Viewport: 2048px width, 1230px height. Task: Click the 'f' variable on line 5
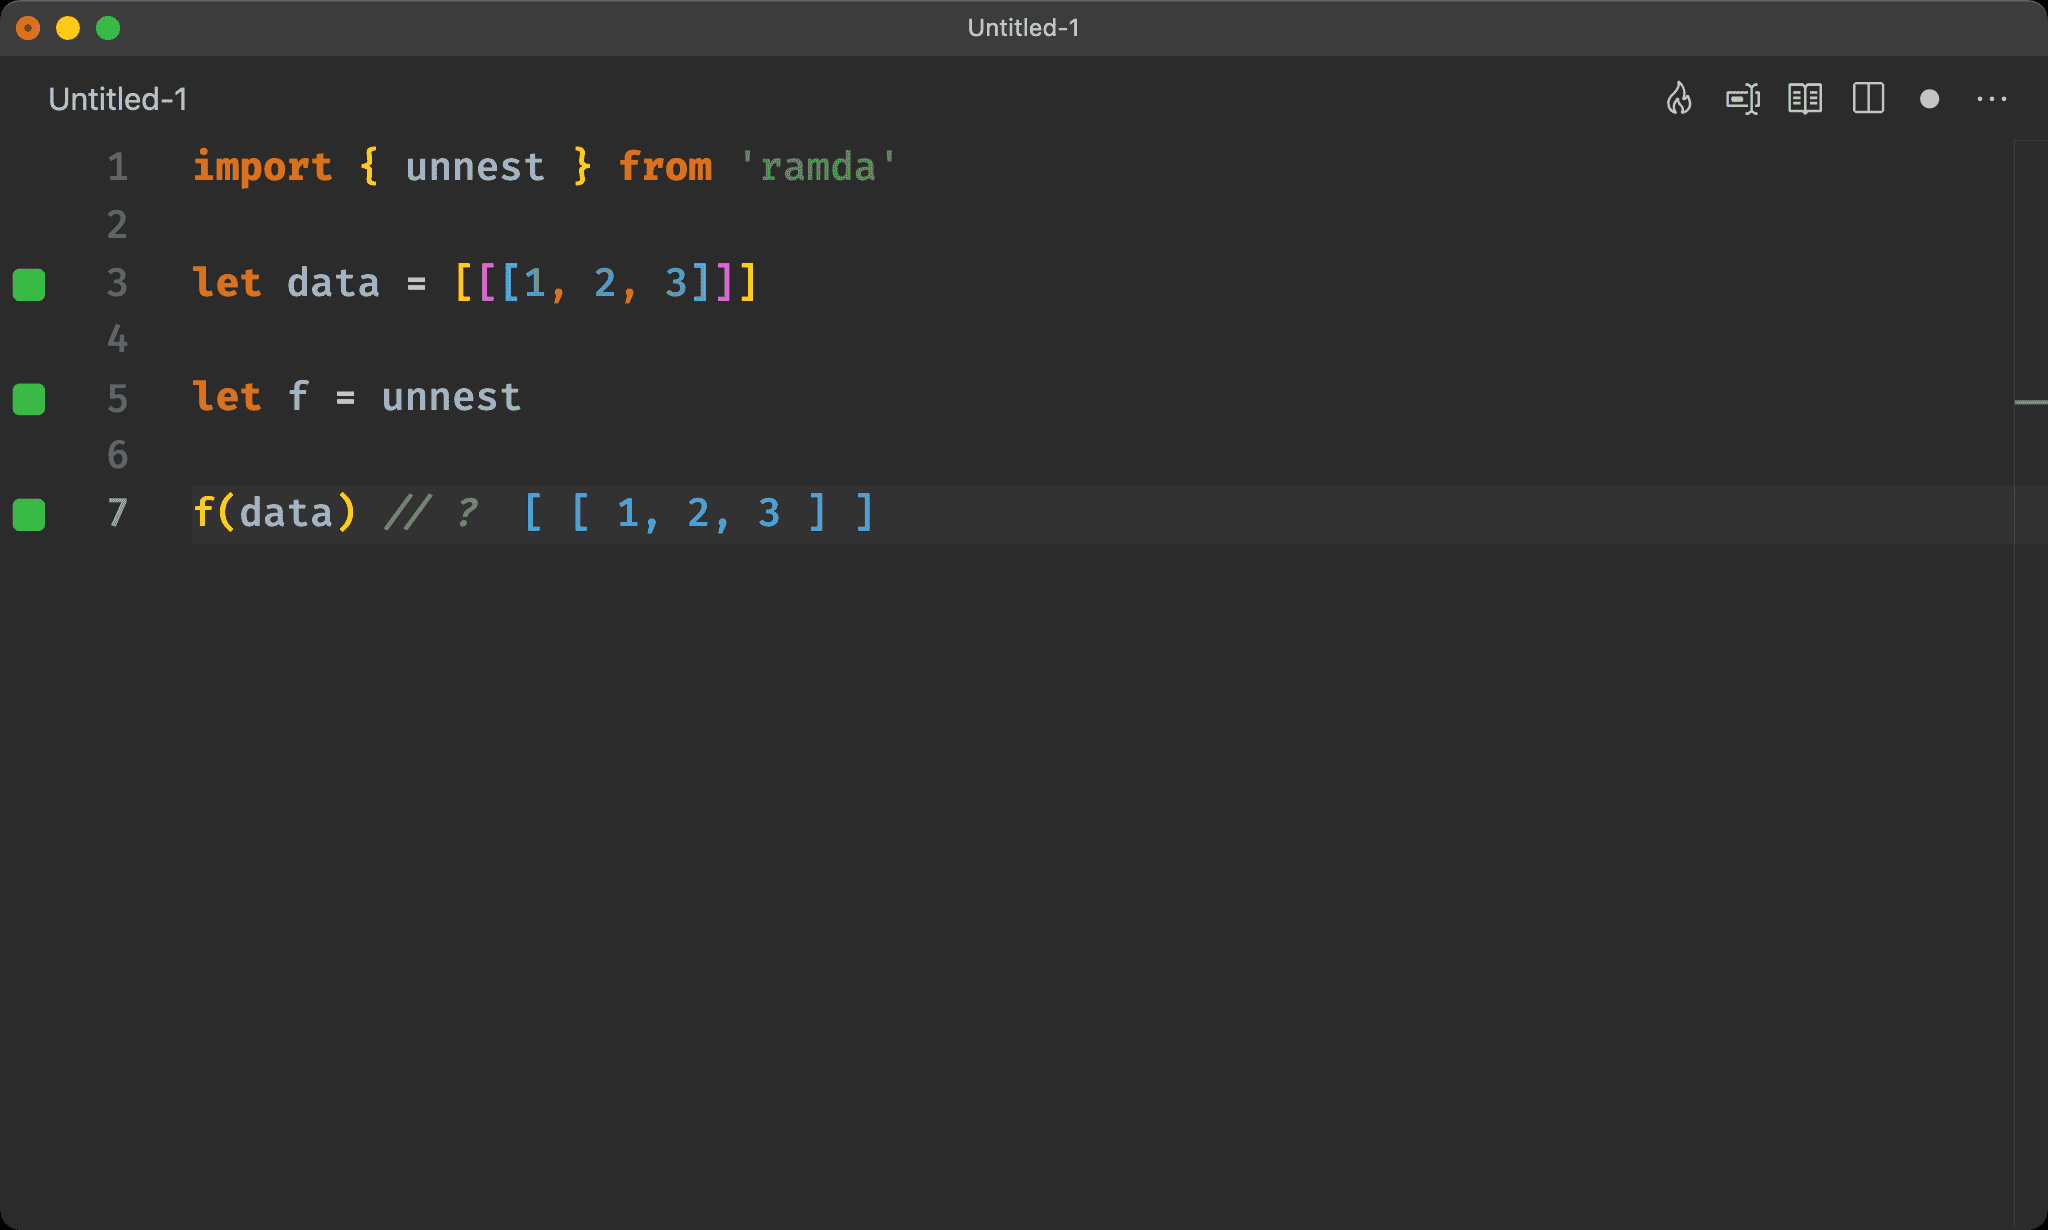point(298,397)
